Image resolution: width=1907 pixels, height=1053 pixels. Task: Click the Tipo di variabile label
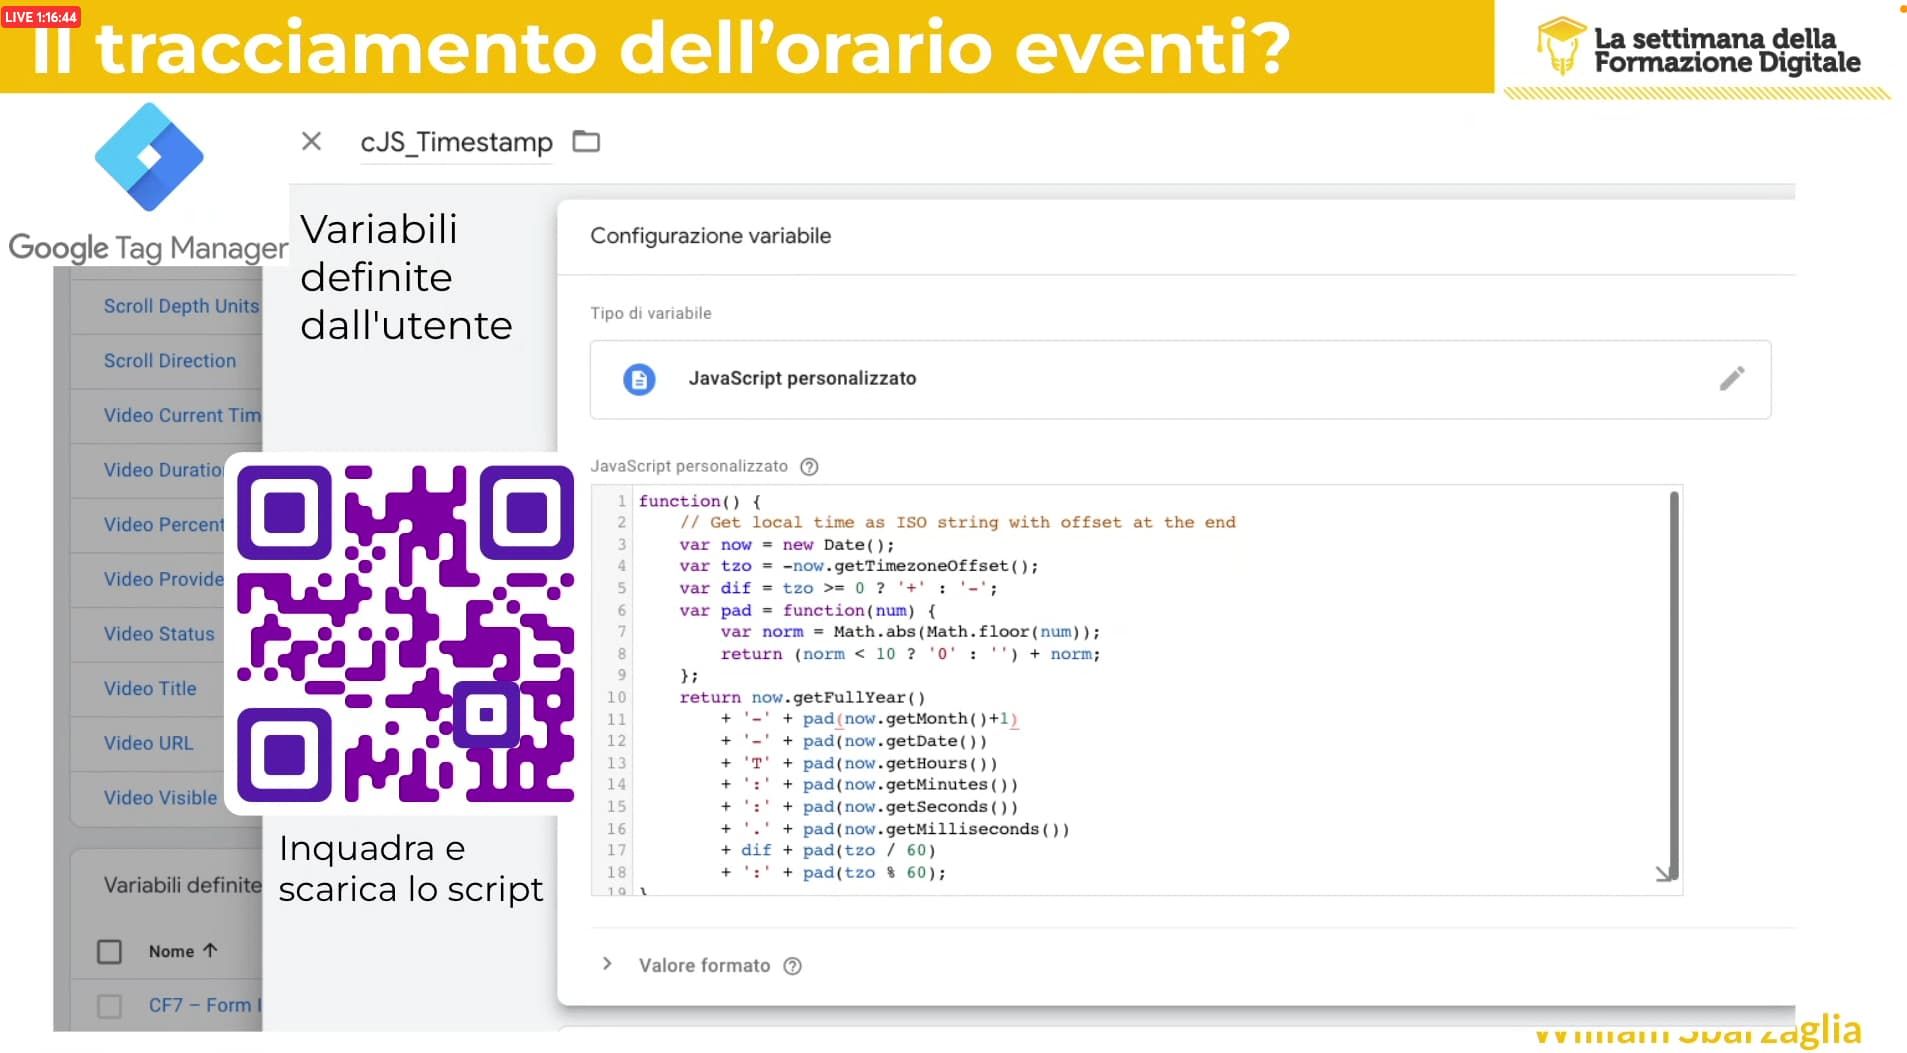pyautogui.click(x=651, y=313)
